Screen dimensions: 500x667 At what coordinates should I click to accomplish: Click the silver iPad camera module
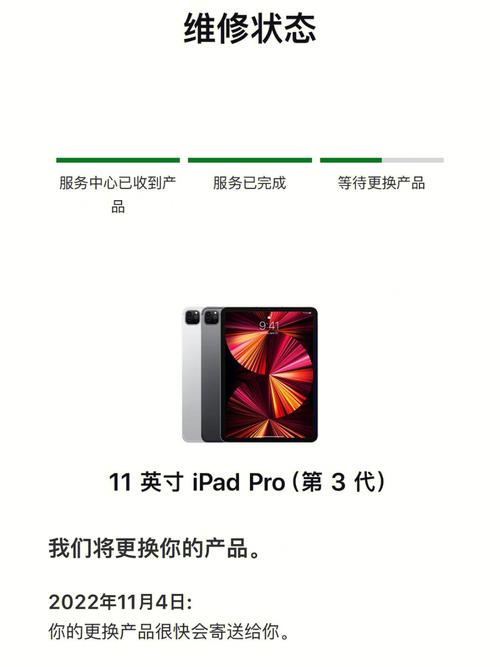(x=192, y=317)
